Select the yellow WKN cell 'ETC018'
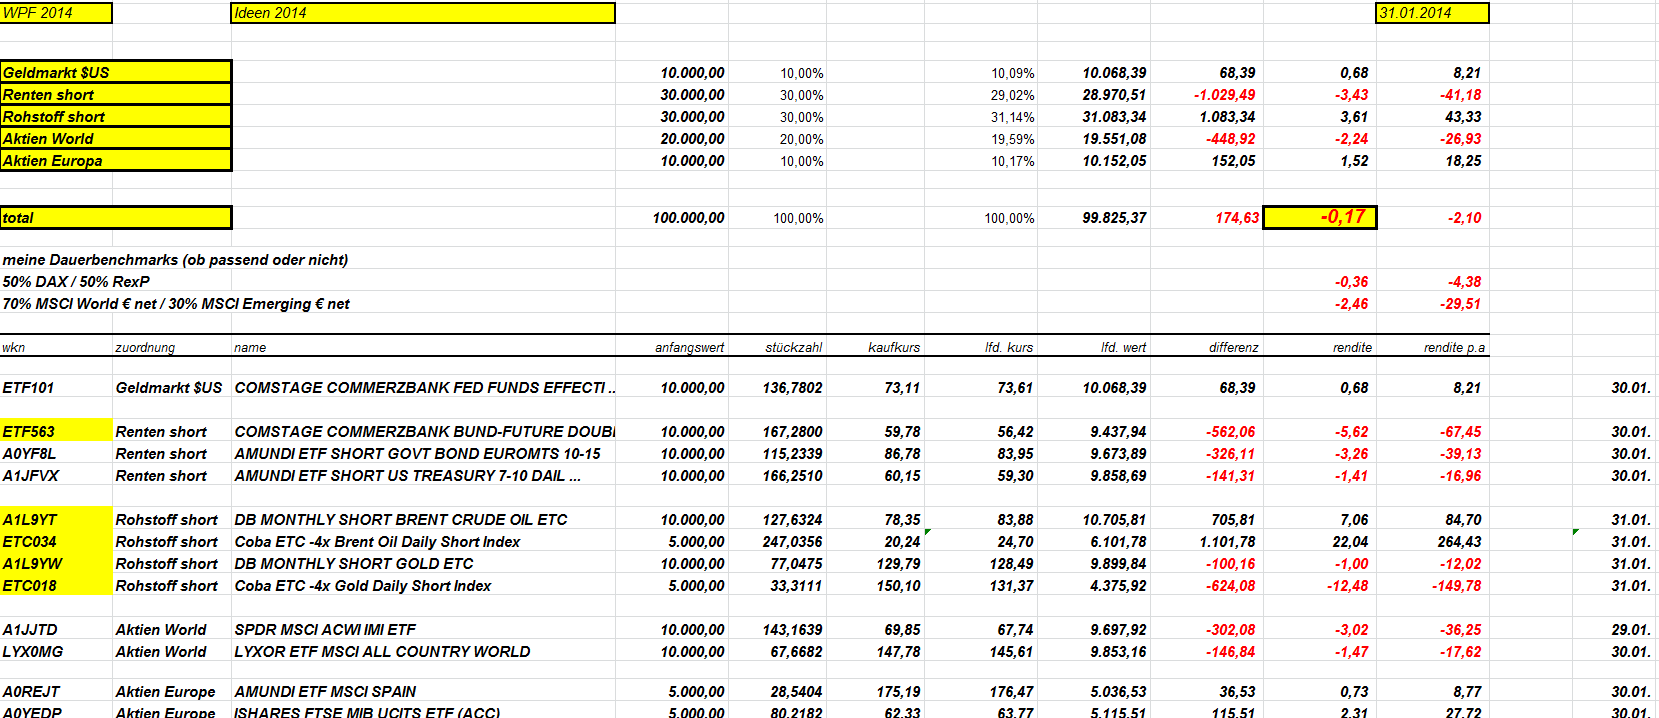1659x718 pixels. [x=56, y=586]
